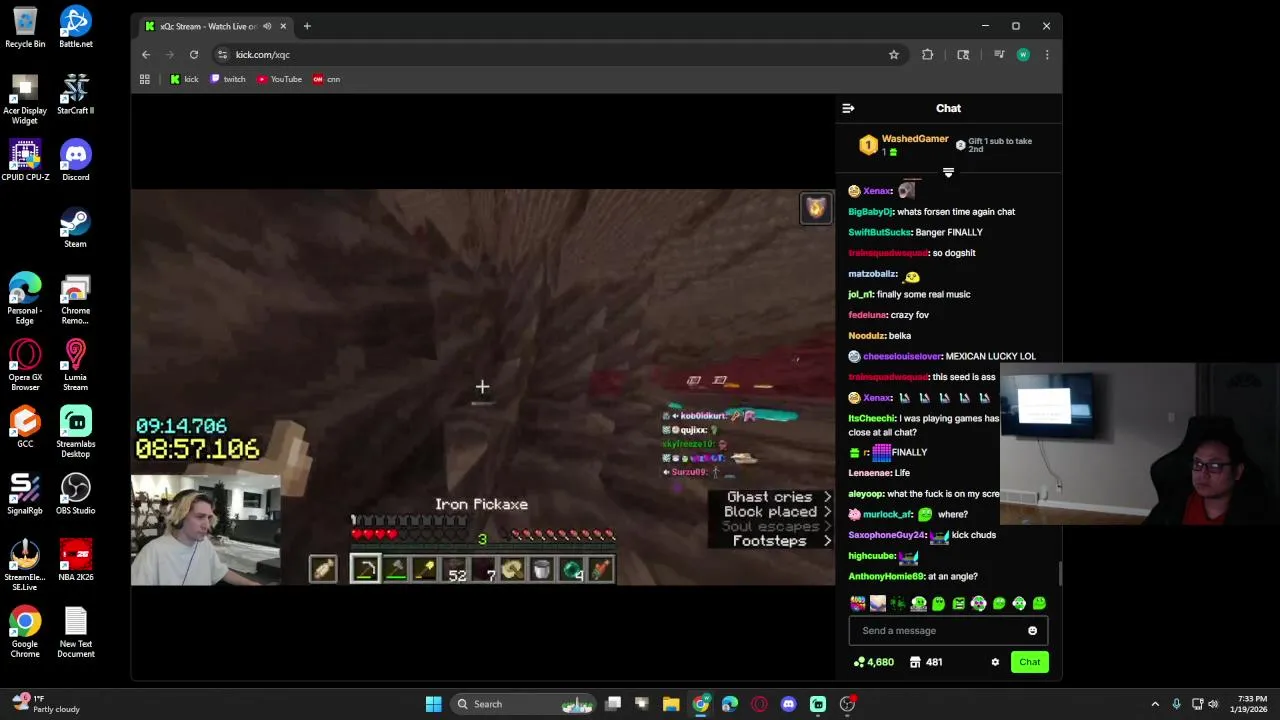Screen dimensions: 1280x720
Task: Reload the Kick page
Action: click(x=194, y=55)
